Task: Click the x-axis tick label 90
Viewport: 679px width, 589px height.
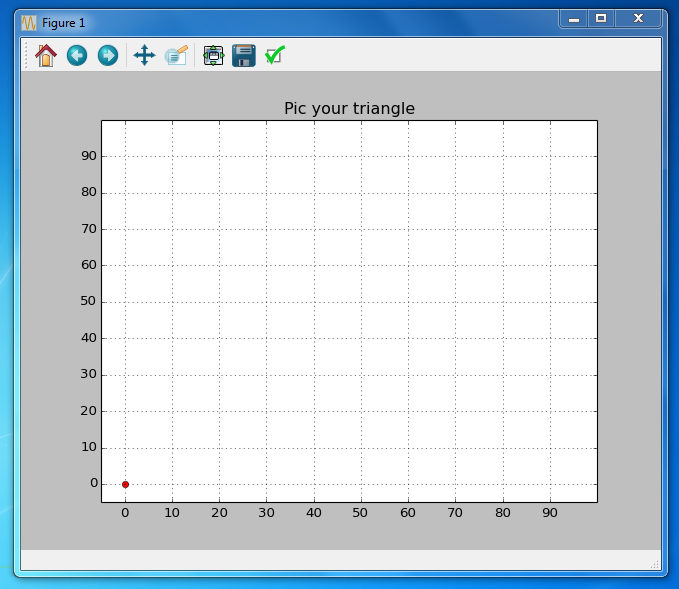Action: [550, 513]
